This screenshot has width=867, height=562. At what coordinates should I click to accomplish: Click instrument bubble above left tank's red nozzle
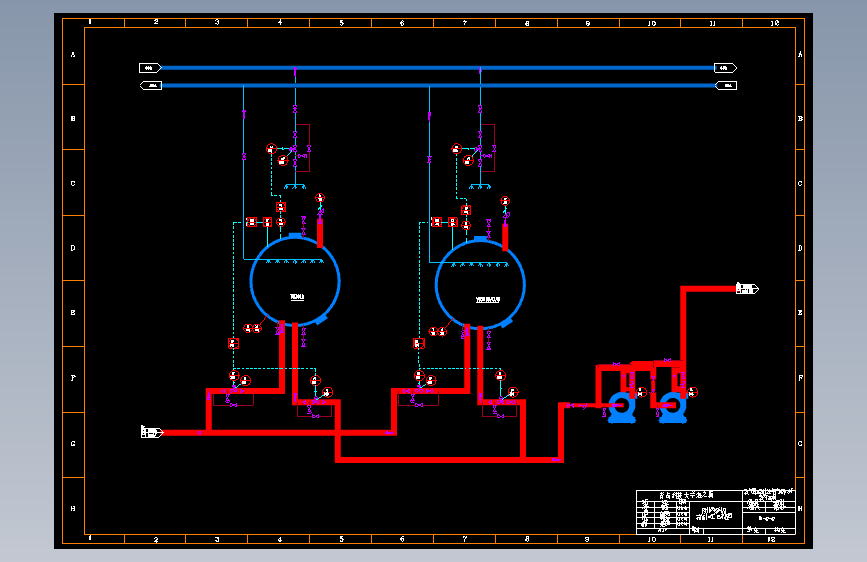(x=320, y=197)
